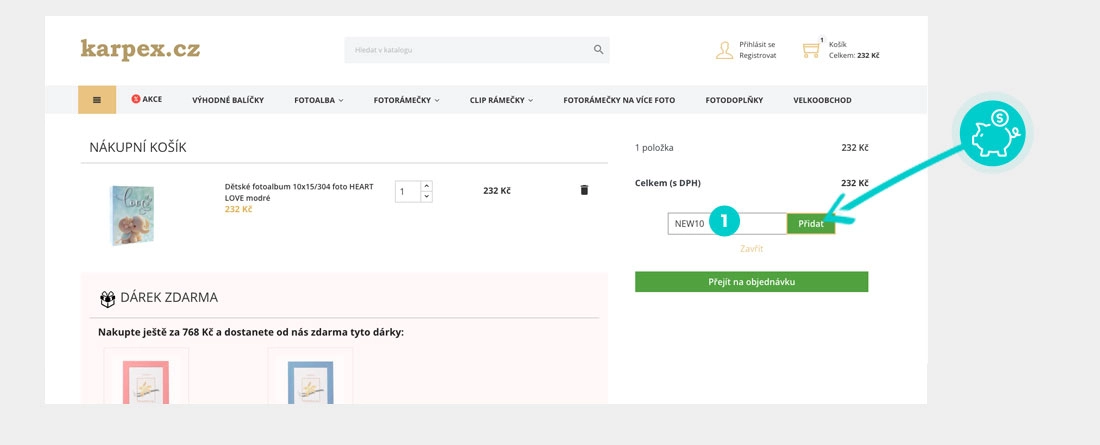
Task: Click the search magnifier icon
Action: click(598, 50)
